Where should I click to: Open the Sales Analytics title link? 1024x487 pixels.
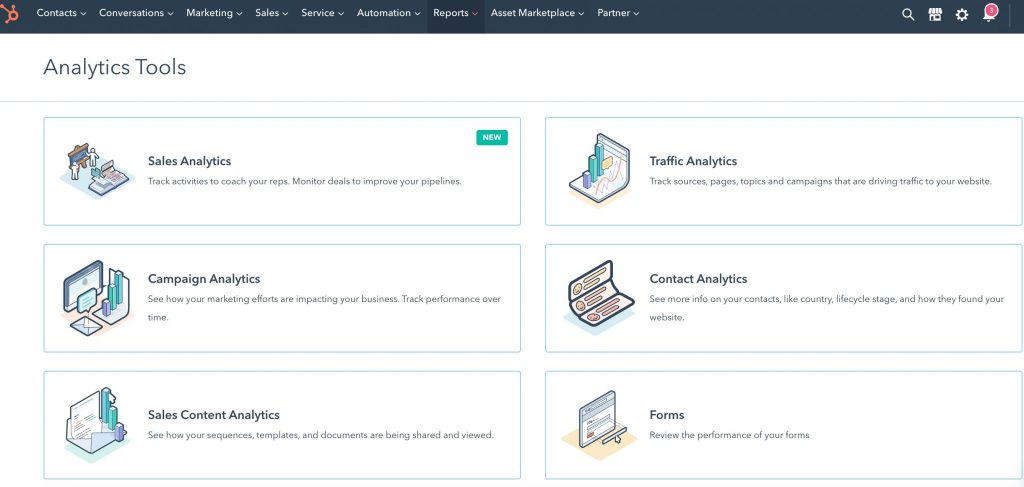click(x=189, y=161)
